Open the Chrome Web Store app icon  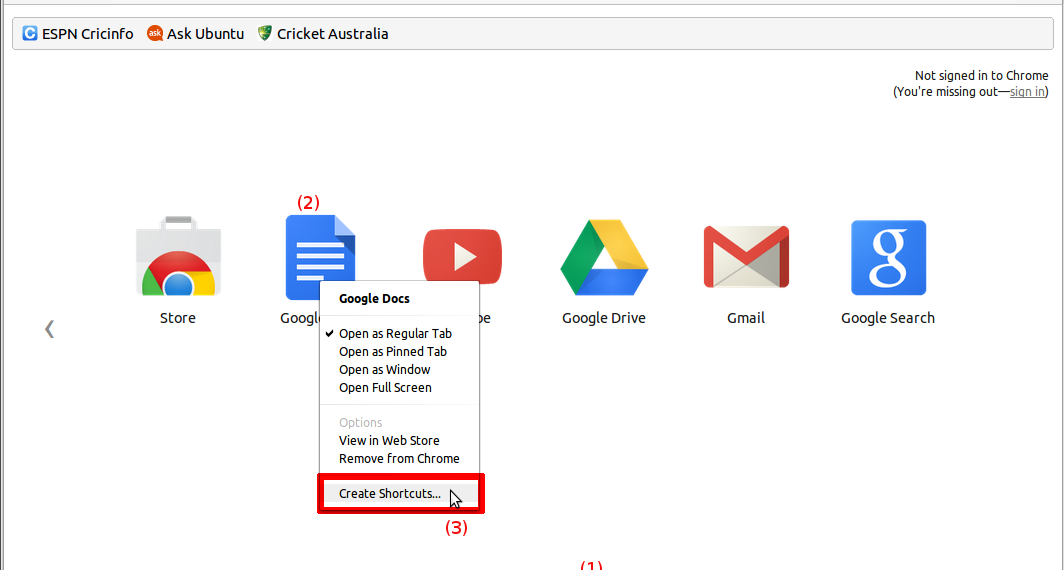pyautogui.click(x=178, y=256)
